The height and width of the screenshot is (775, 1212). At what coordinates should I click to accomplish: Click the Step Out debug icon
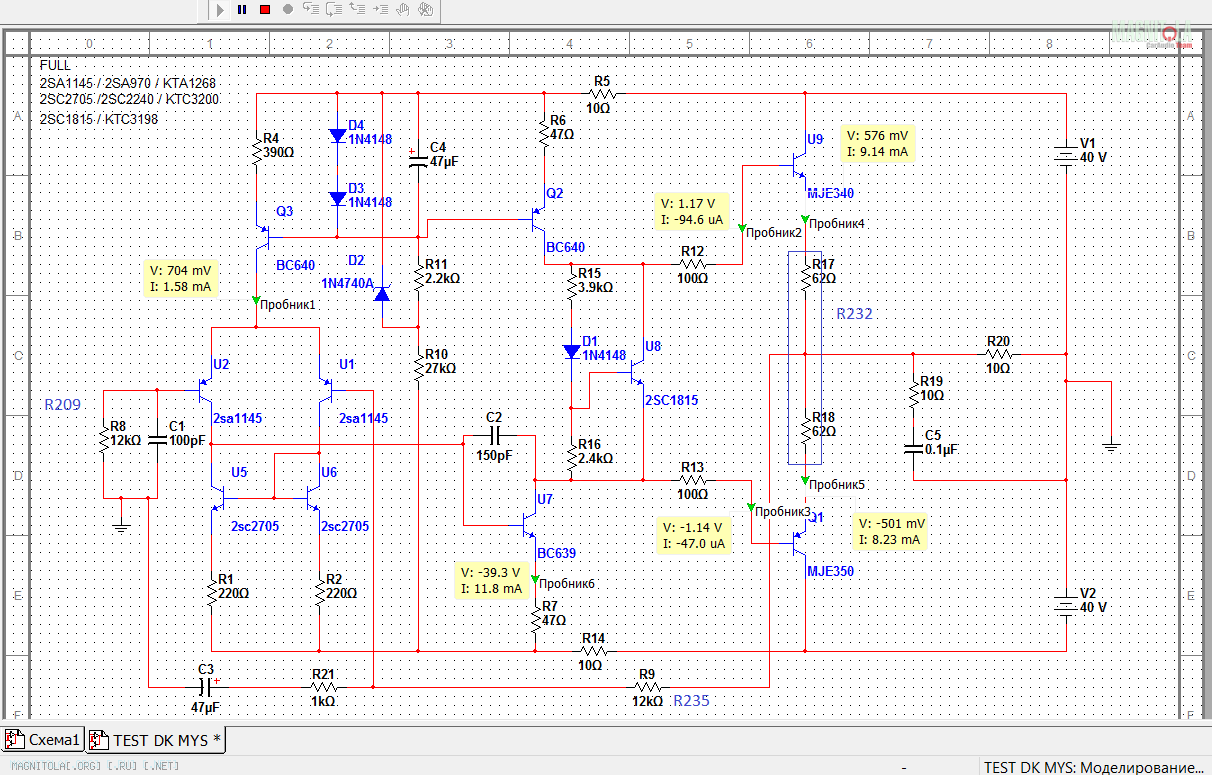pos(357,9)
